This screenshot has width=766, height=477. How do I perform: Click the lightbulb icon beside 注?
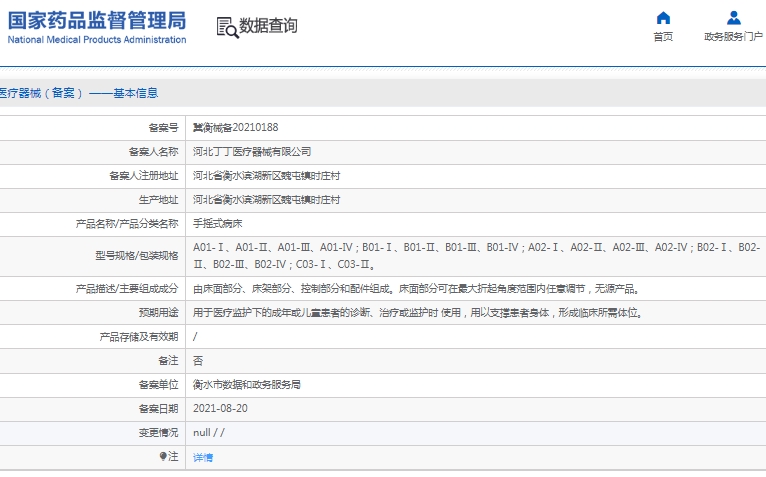[x=163, y=456]
